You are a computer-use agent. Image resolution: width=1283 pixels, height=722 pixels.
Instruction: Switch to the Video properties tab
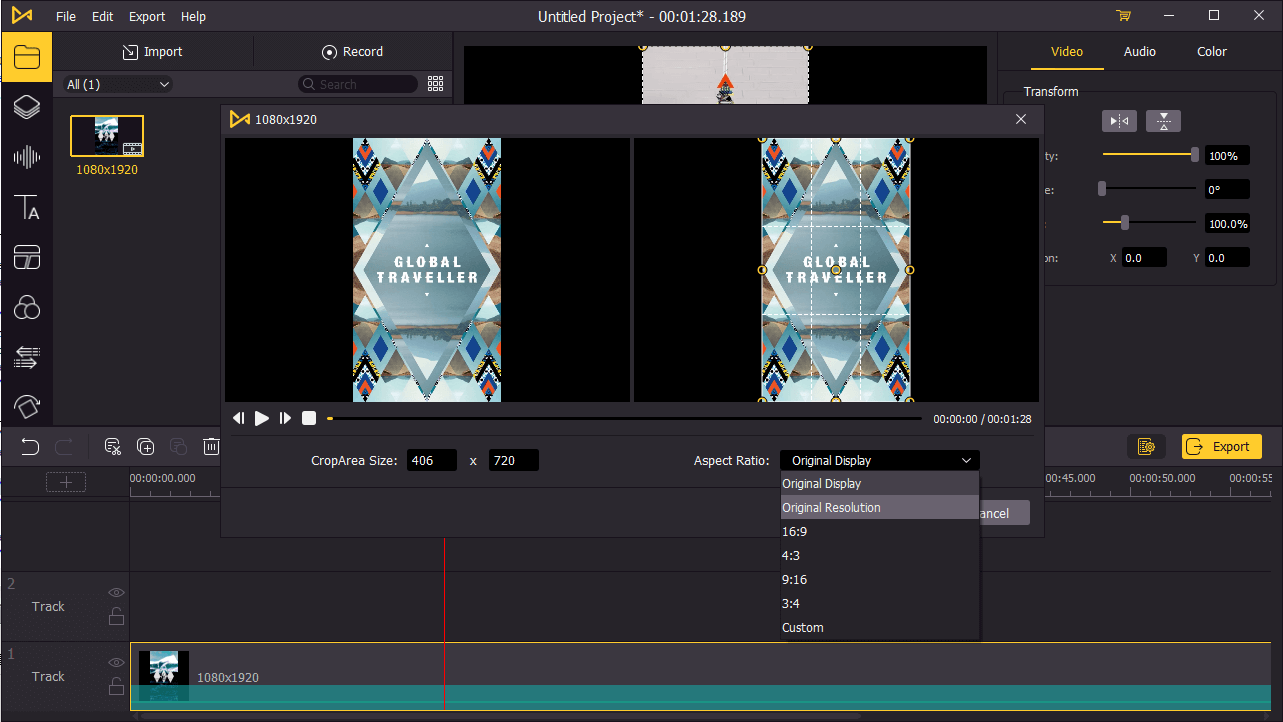1067,51
